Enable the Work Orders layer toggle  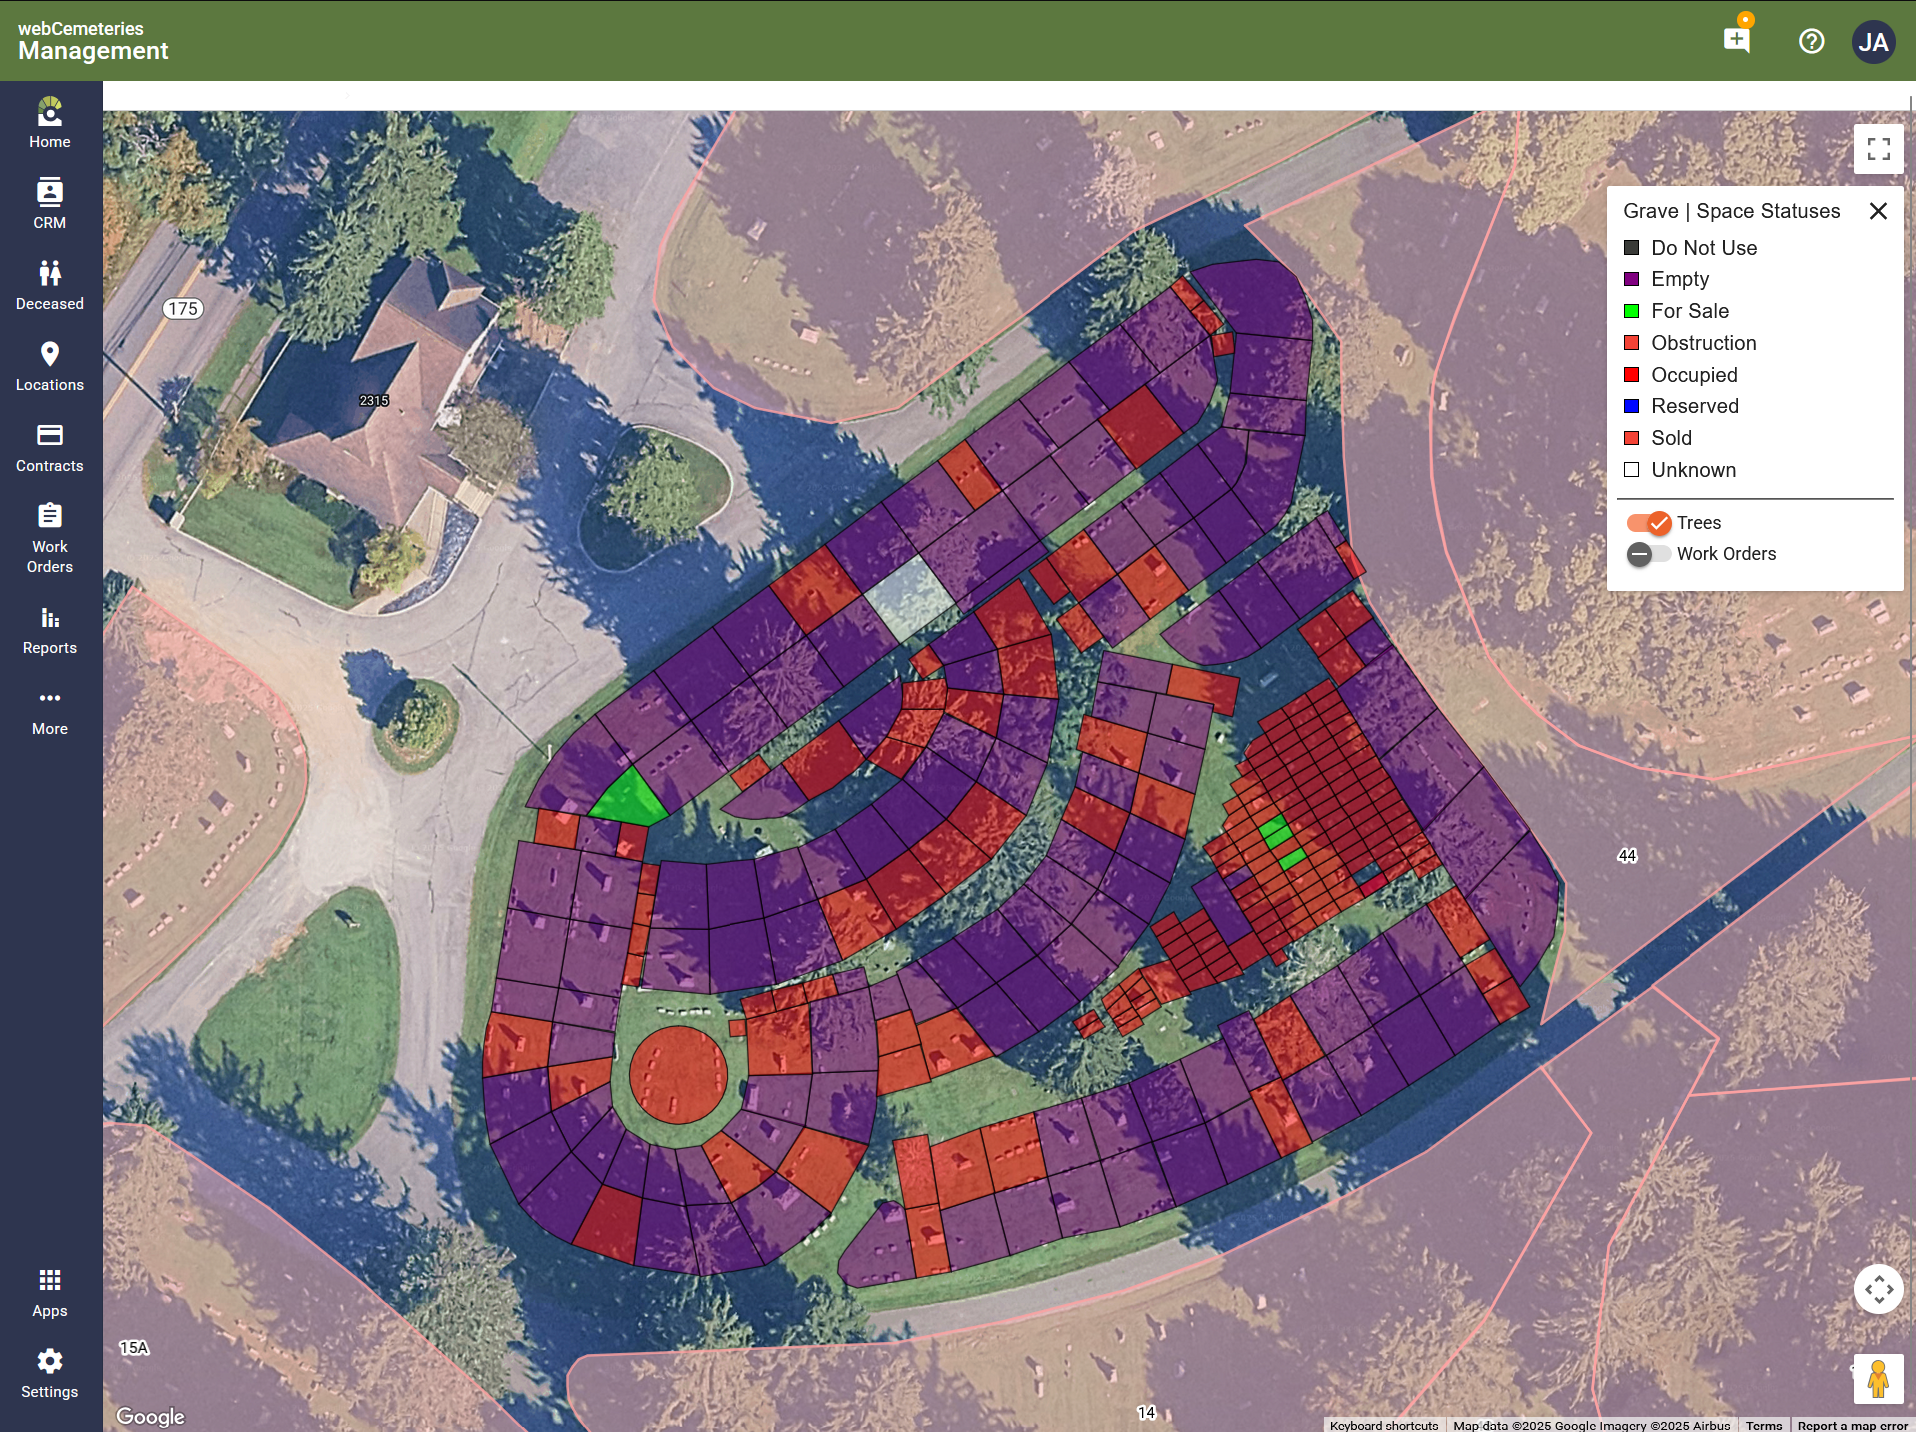(x=1648, y=554)
